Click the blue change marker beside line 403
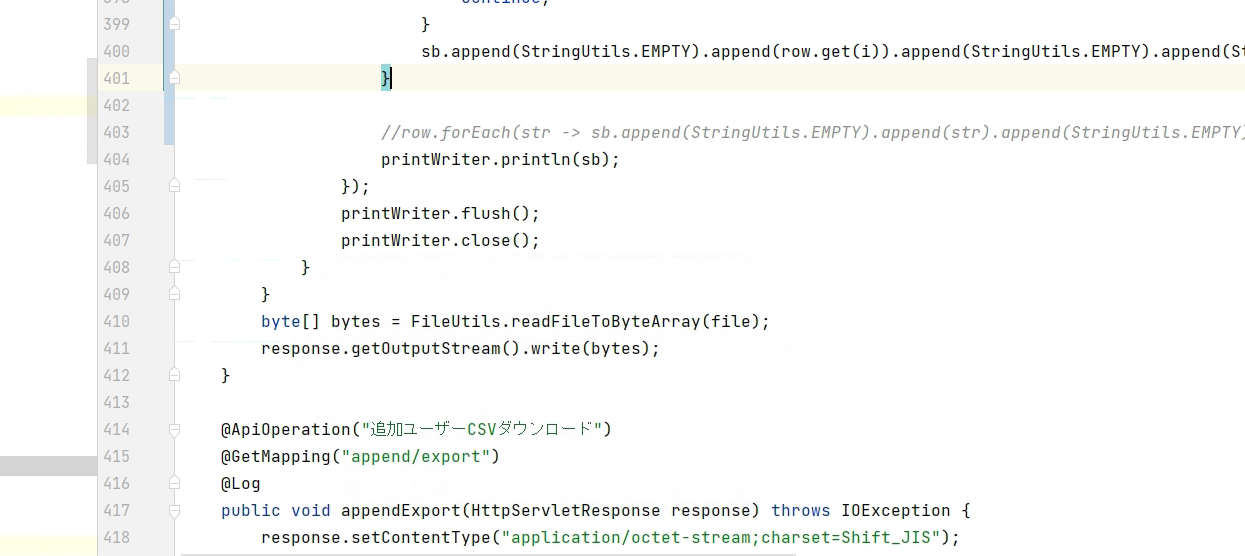 tap(169, 131)
